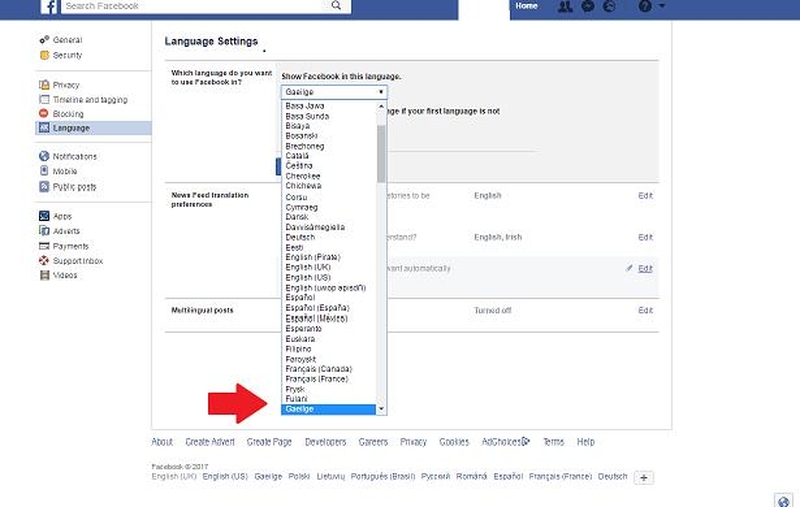Click the Create Page footer link

269,442
